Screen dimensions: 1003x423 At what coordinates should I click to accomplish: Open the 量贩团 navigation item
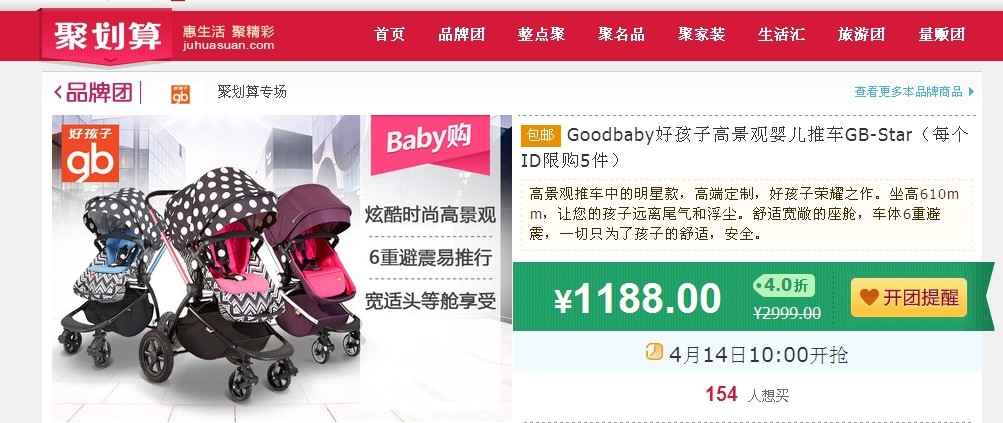coord(942,35)
